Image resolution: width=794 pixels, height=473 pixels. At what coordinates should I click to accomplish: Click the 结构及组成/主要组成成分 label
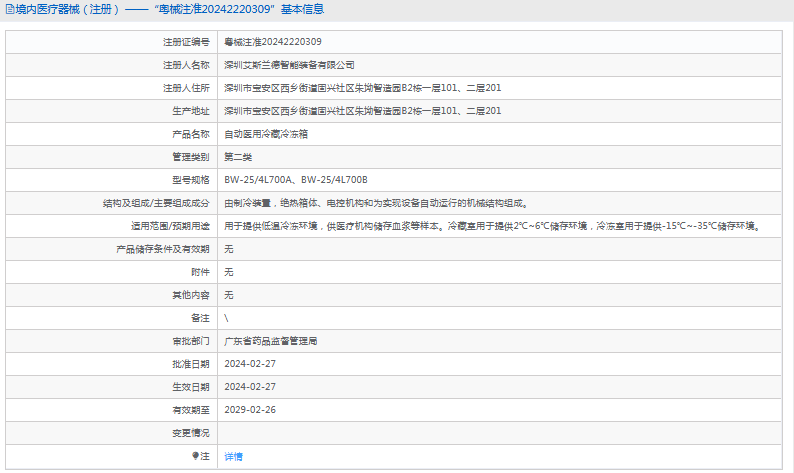click(x=156, y=203)
